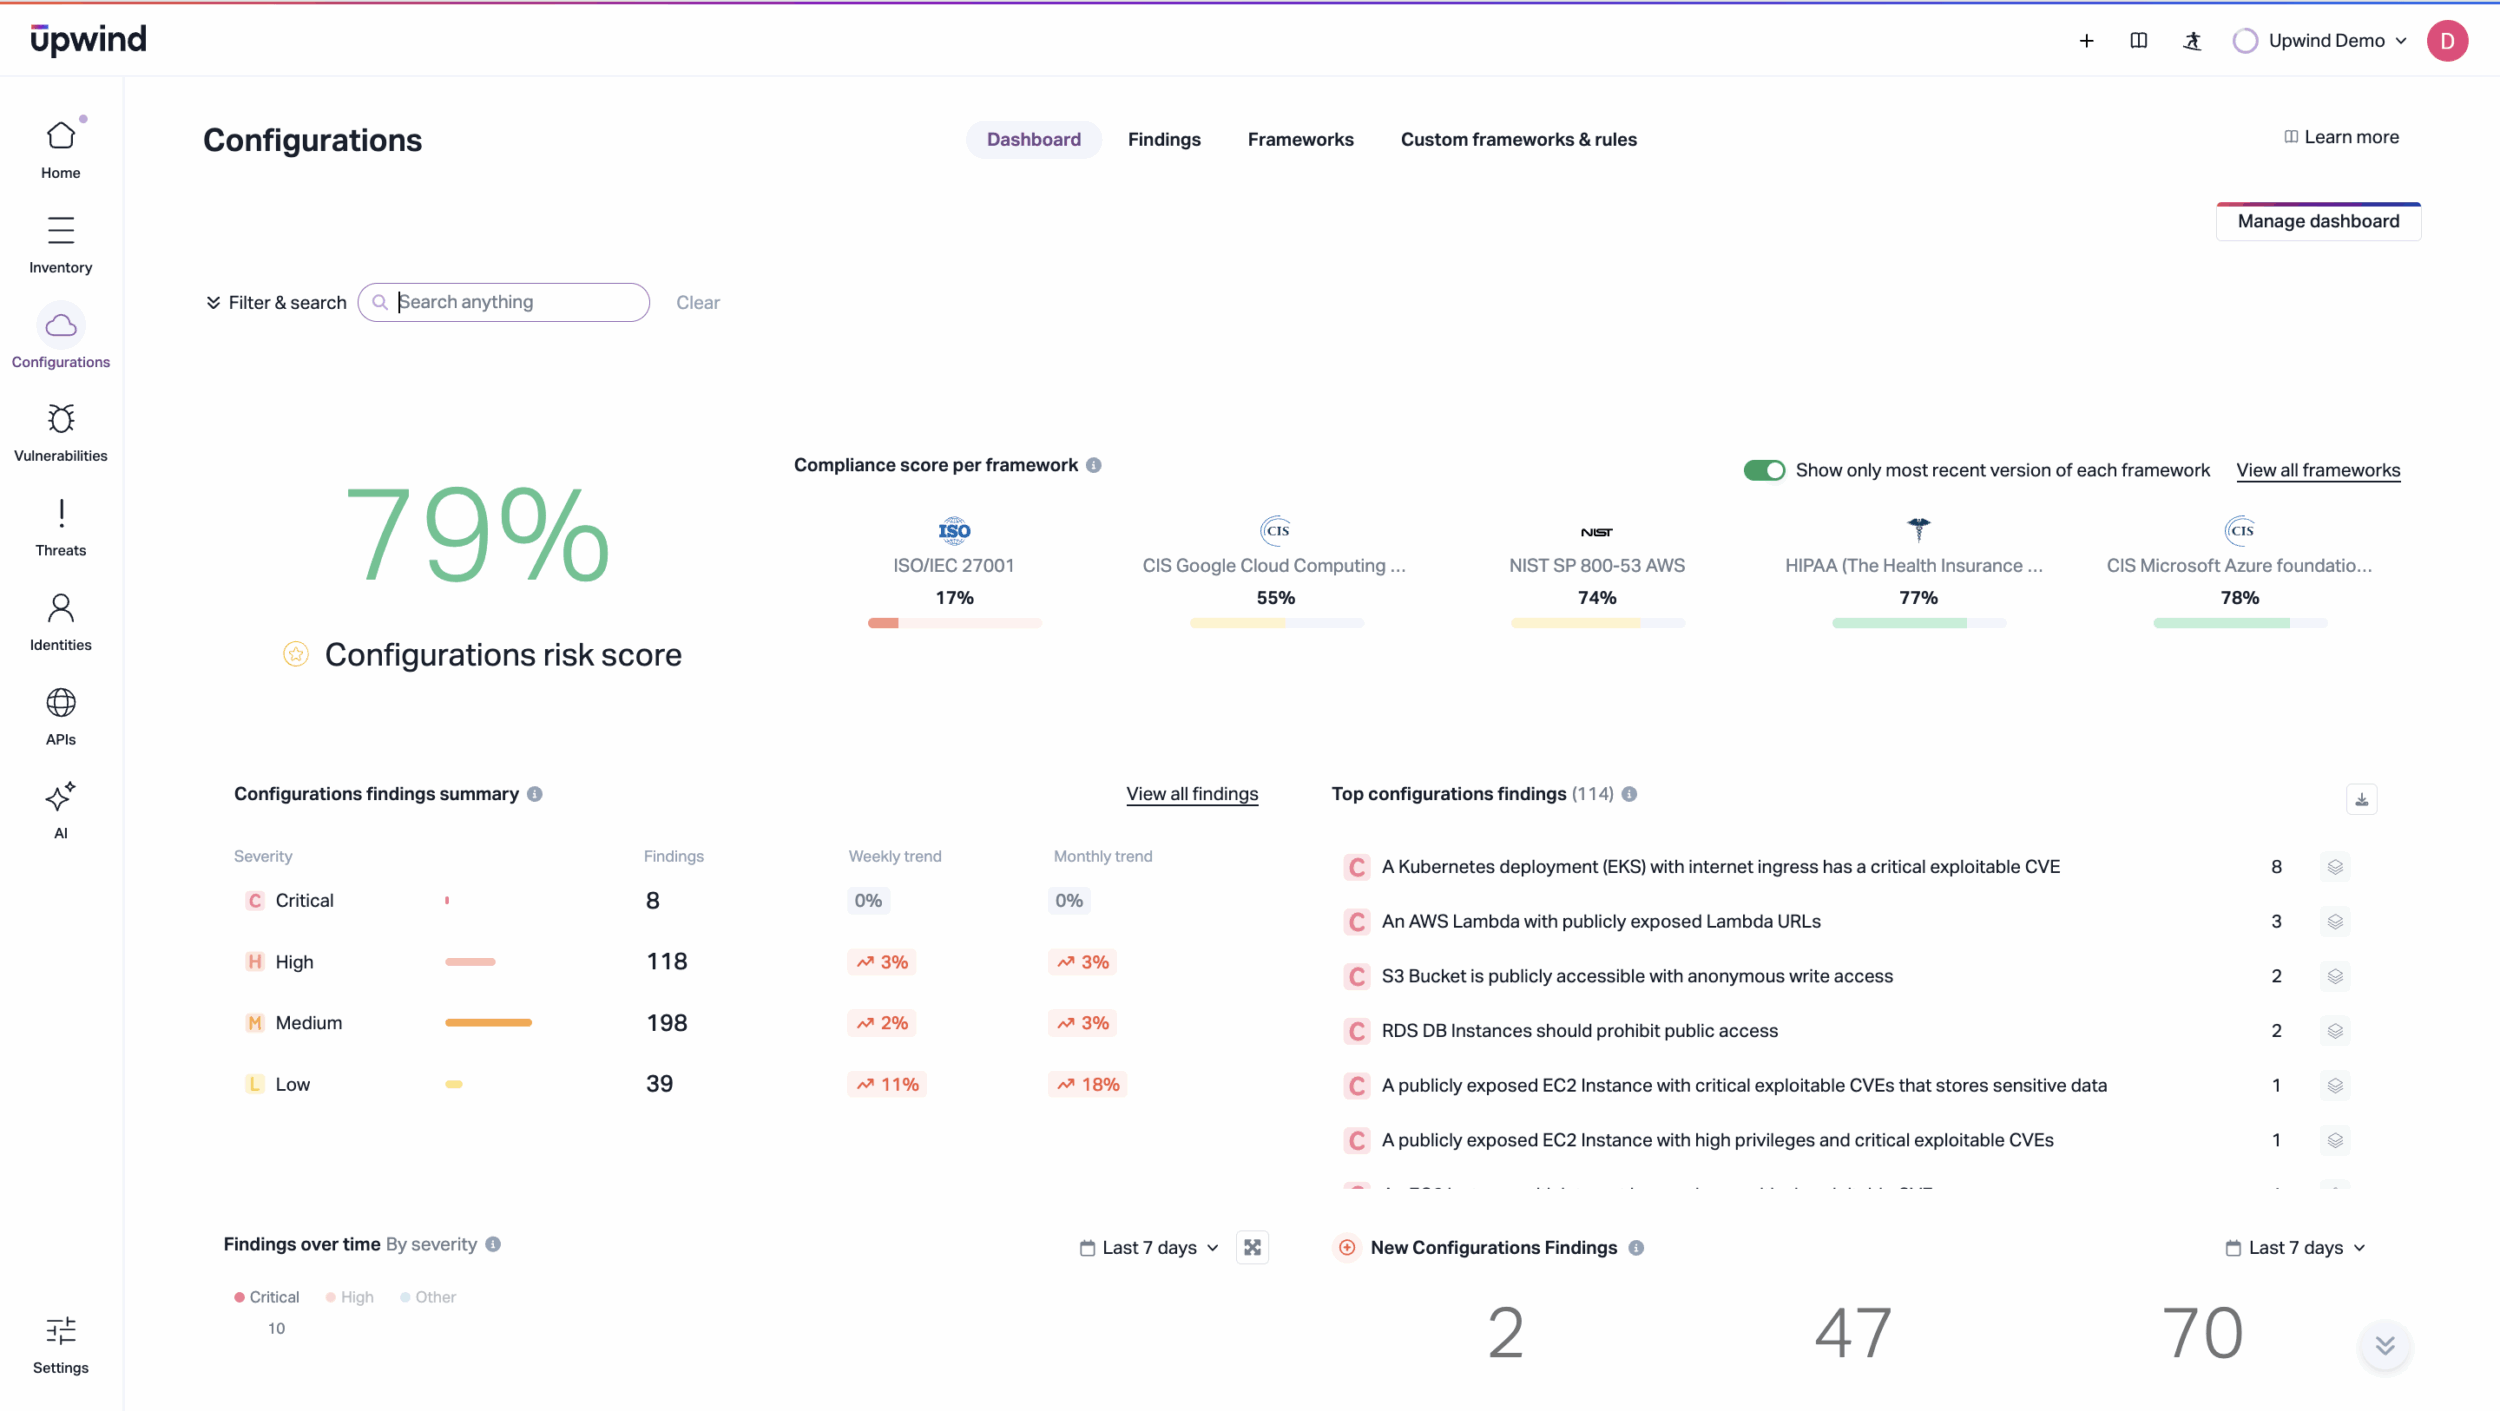Open Last 7 days dropdown for Findings over time

point(1150,1248)
